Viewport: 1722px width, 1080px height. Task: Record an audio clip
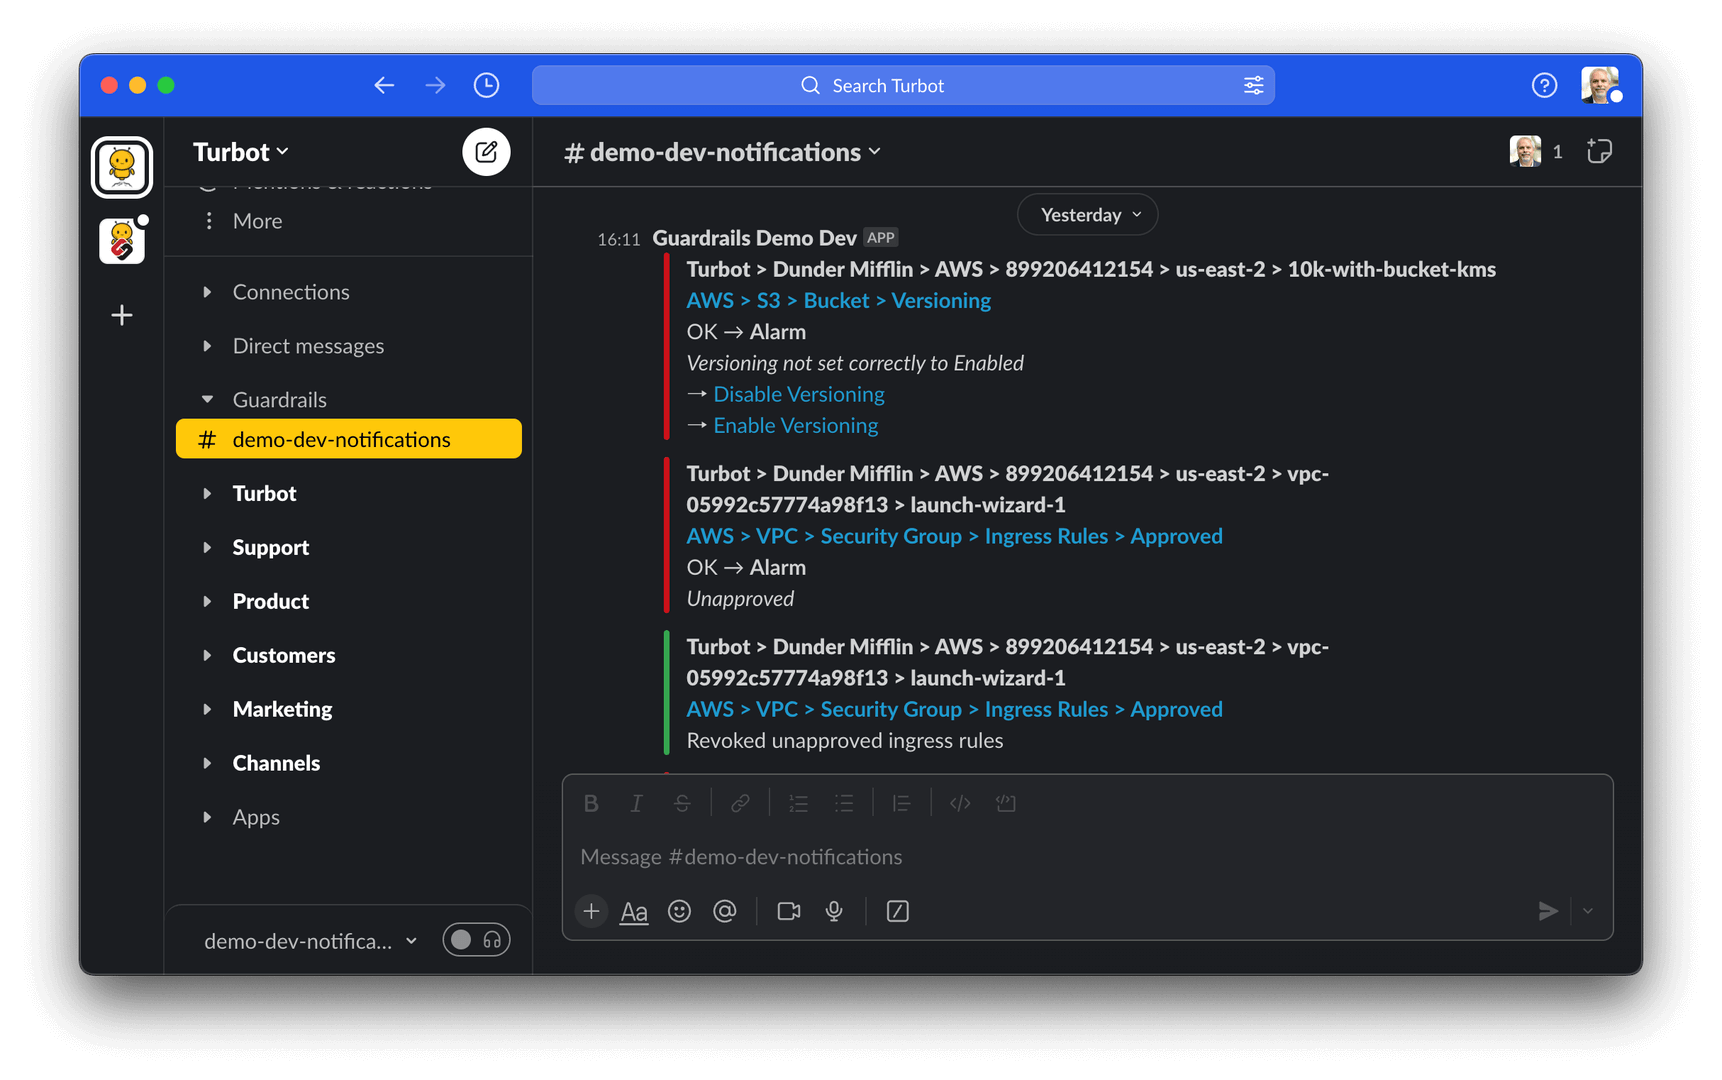(x=834, y=911)
